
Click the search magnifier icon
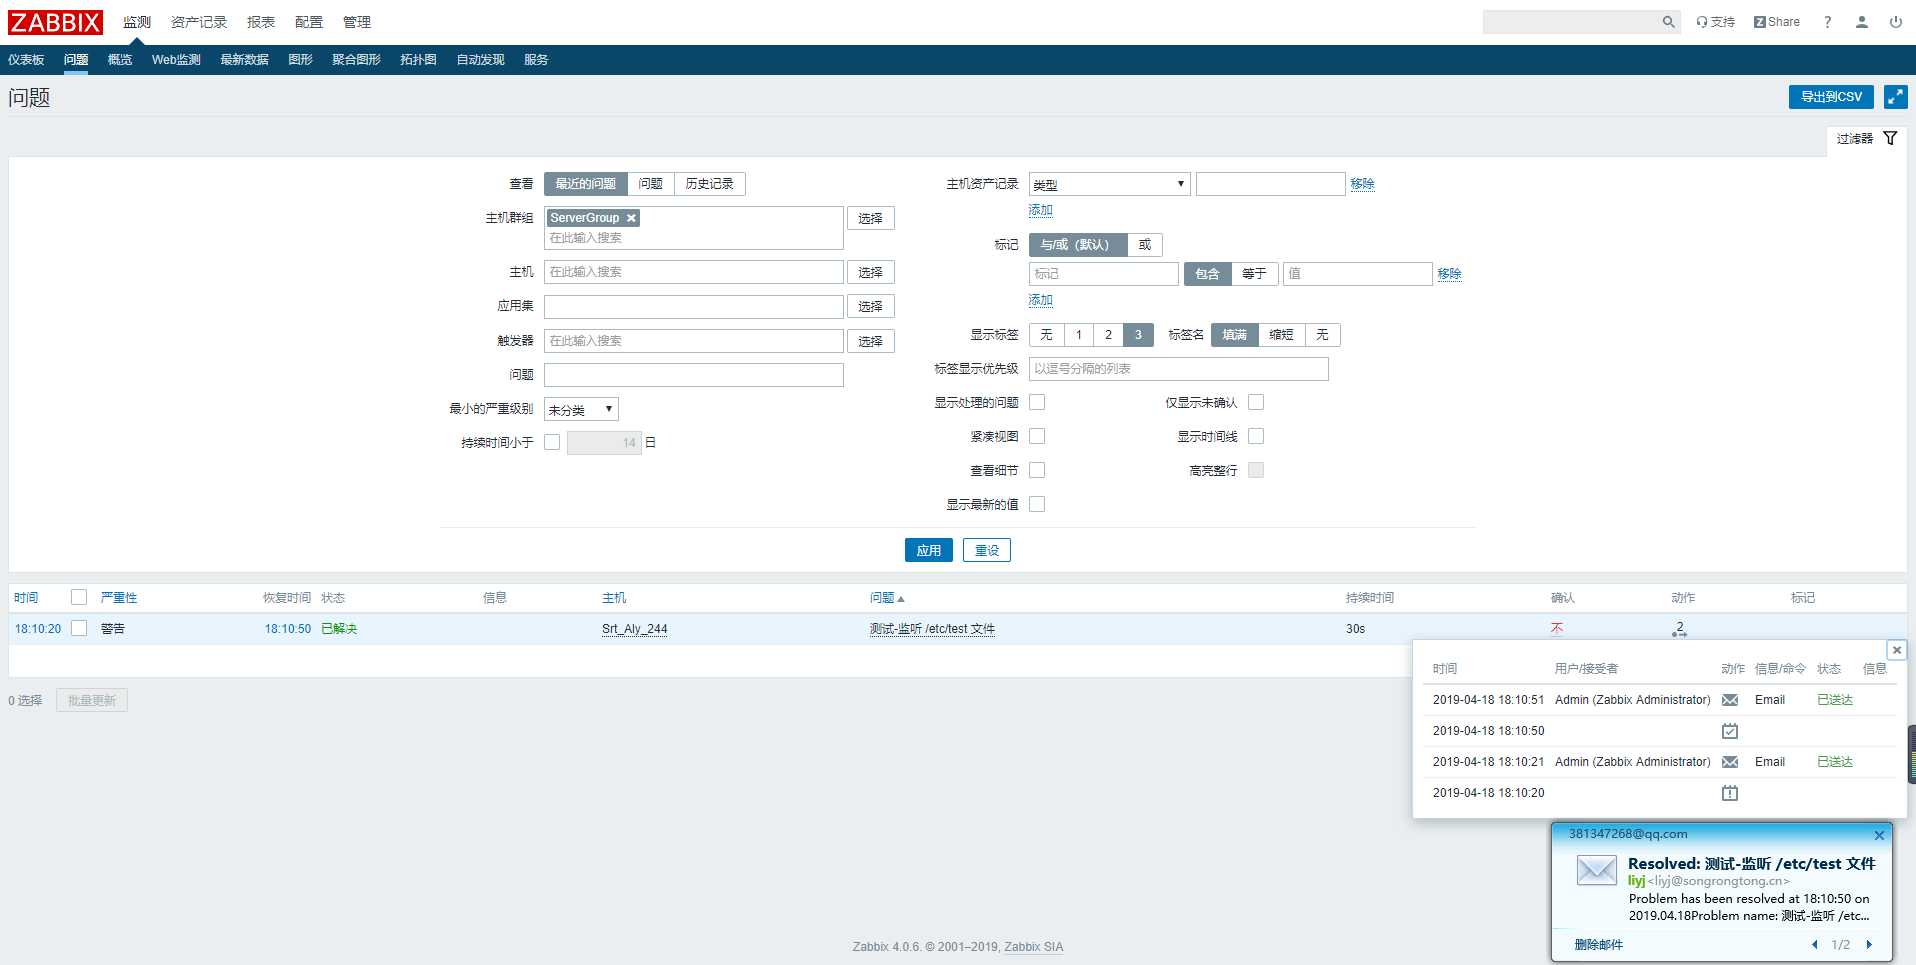click(1668, 22)
